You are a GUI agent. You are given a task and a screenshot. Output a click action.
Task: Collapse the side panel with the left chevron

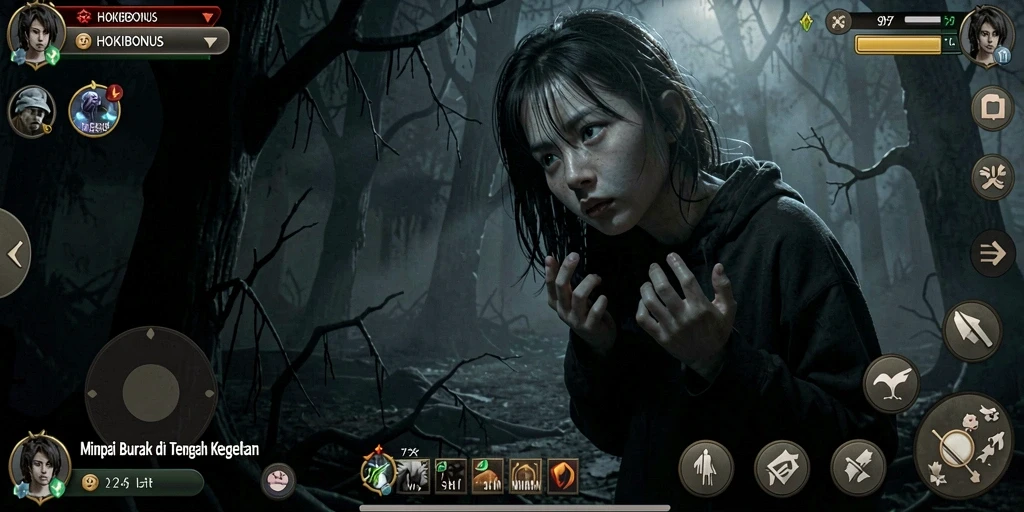pos(14,253)
